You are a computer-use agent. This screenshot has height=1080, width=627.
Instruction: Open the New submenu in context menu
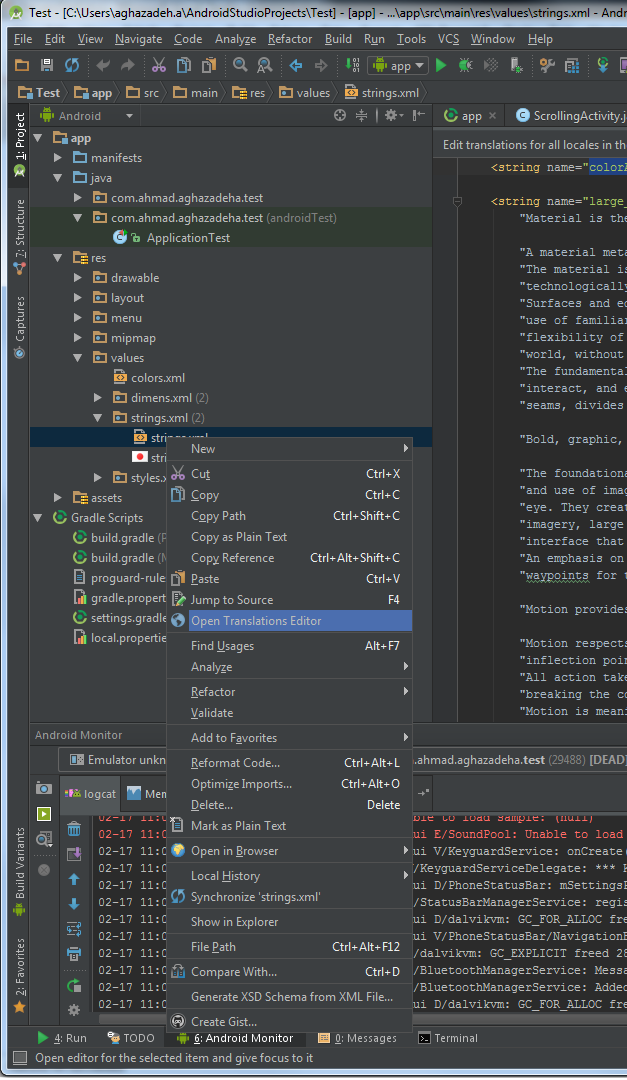point(290,448)
